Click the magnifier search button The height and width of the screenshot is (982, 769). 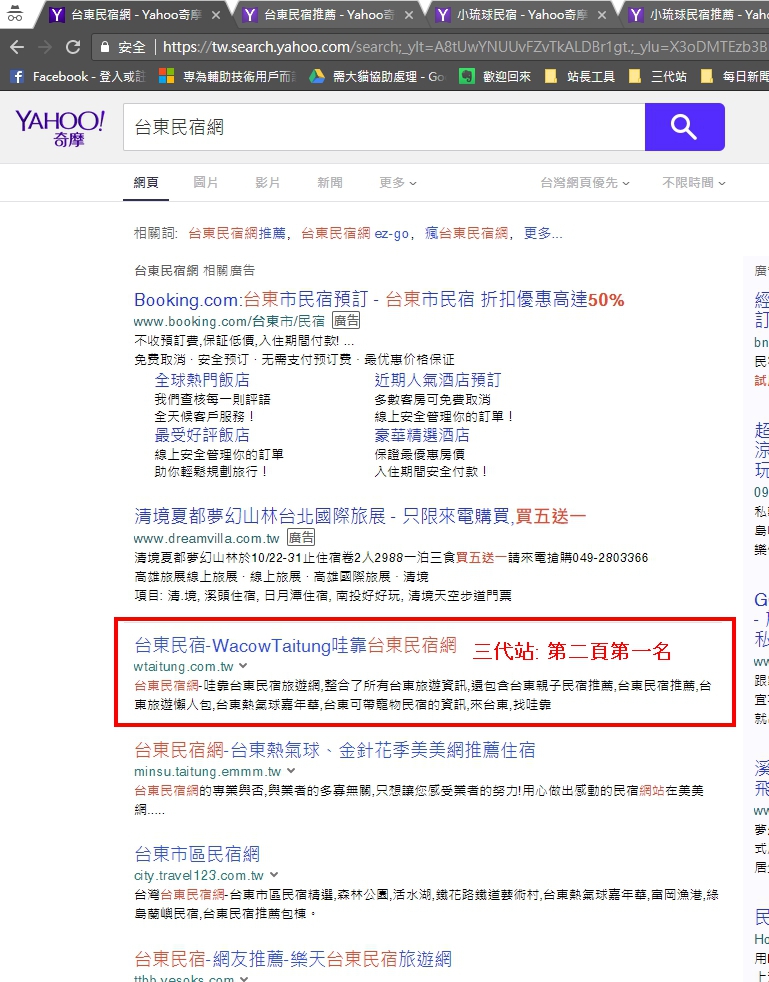tap(684, 127)
